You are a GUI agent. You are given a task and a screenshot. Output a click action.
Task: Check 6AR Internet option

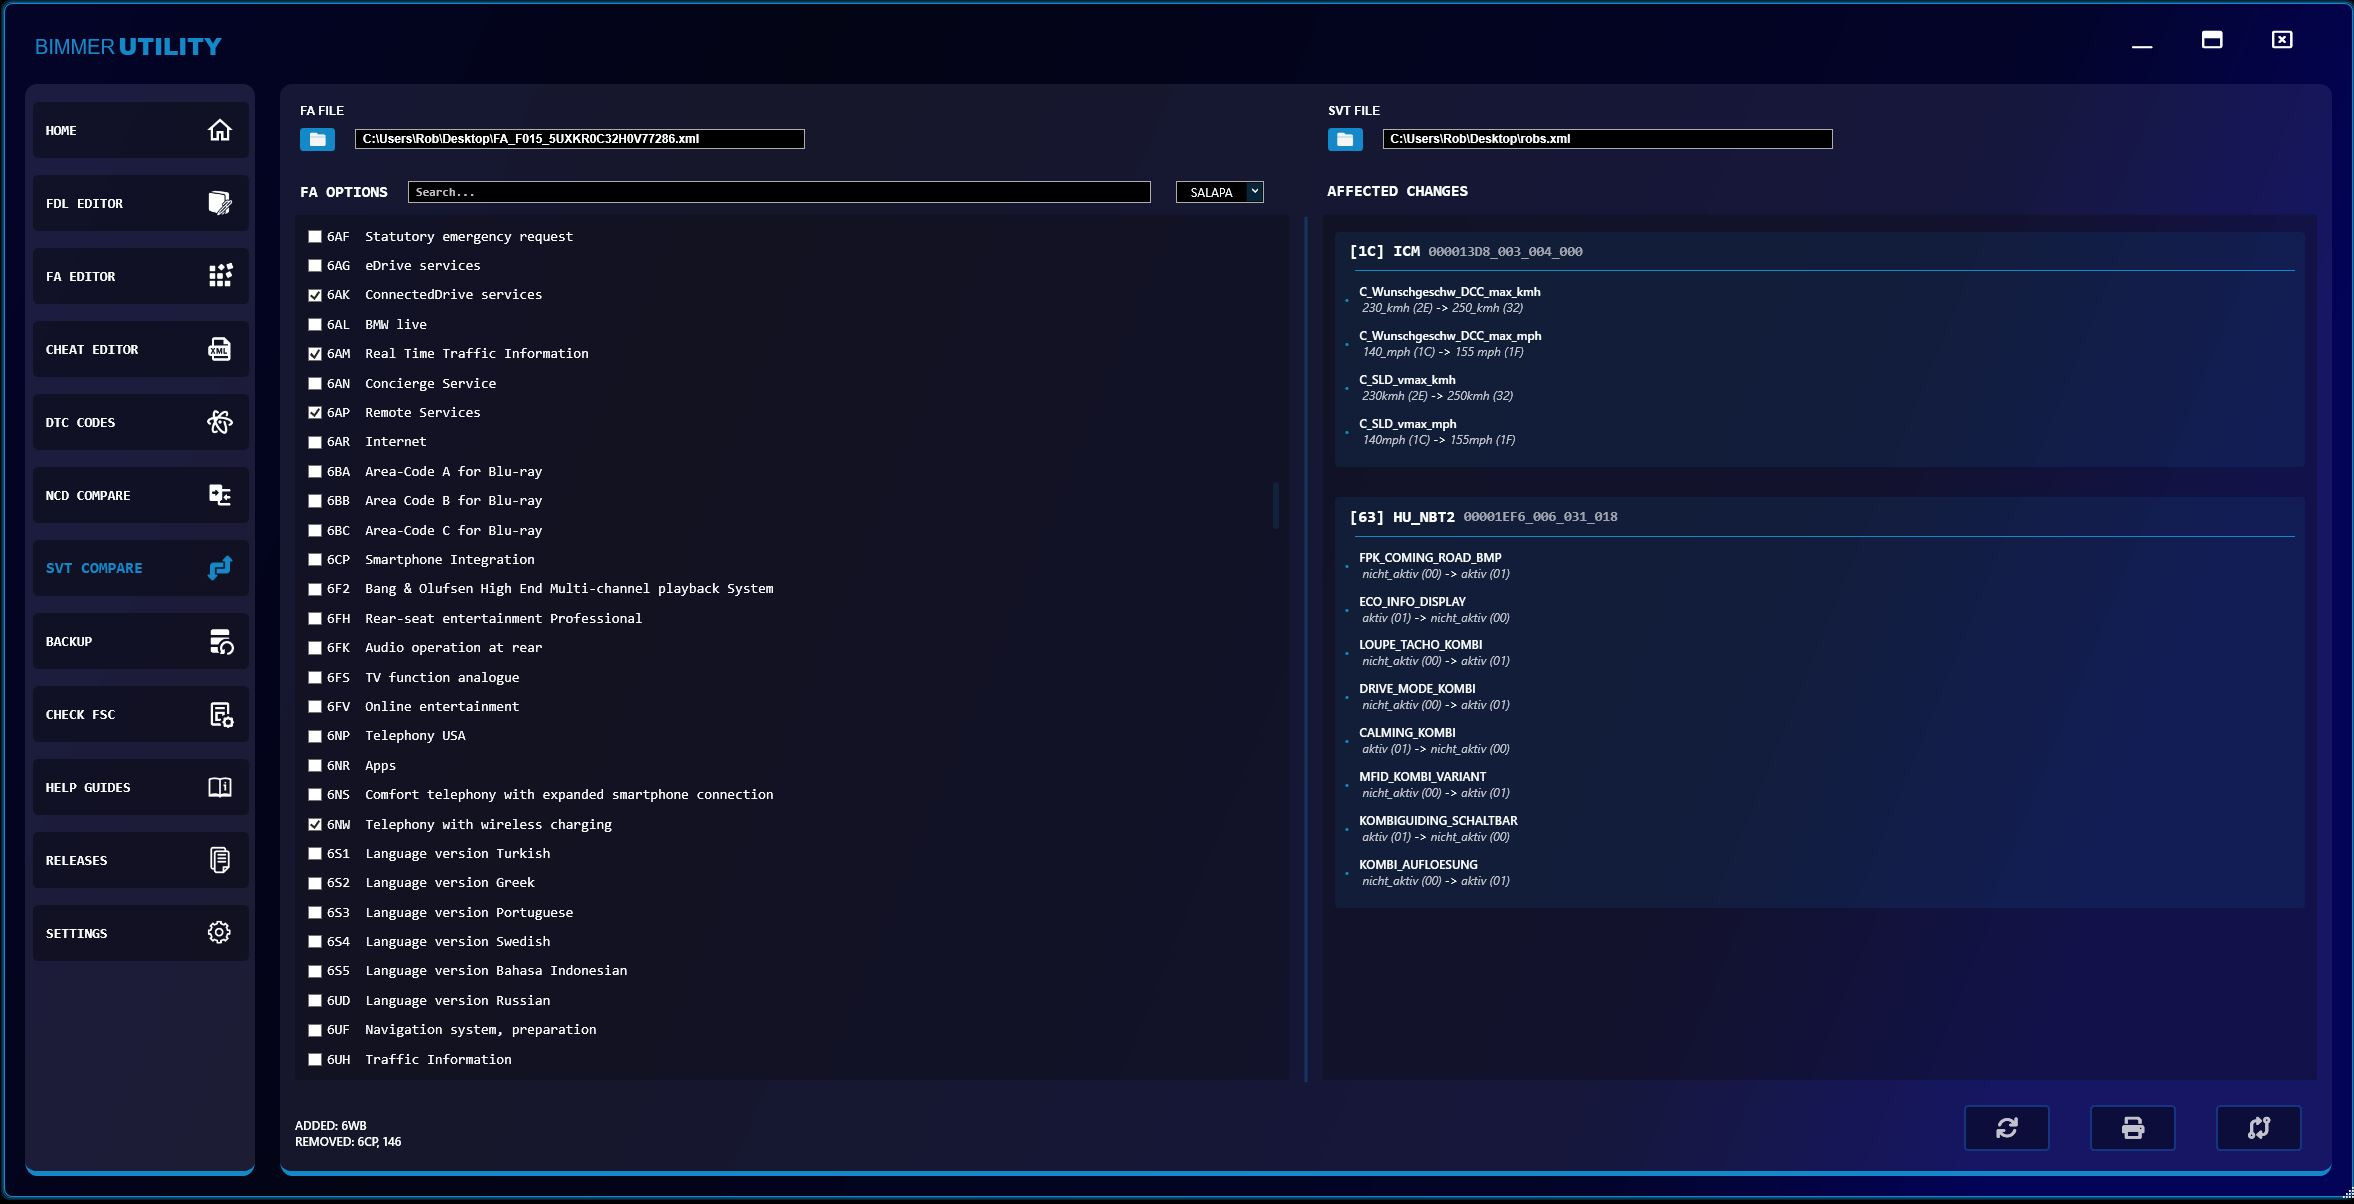pyautogui.click(x=315, y=442)
